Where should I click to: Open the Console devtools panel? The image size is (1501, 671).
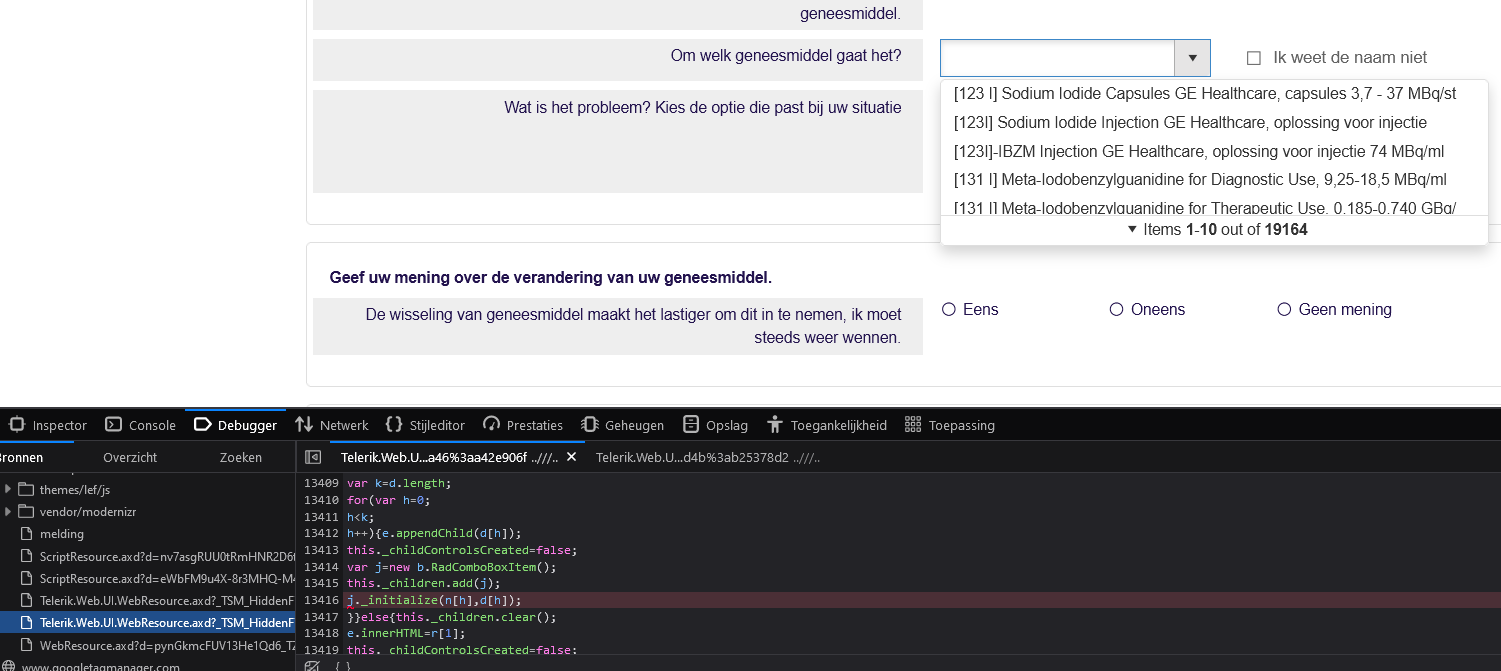[x=141, y=425]
